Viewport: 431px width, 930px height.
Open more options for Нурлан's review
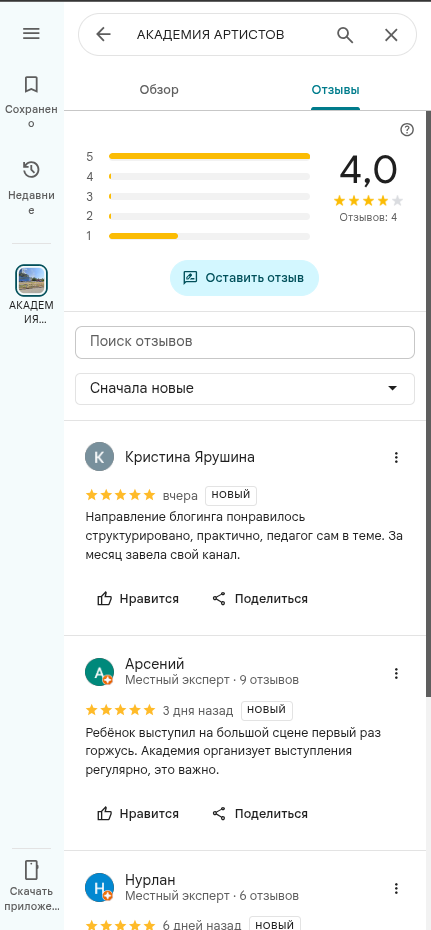(396, 888)
